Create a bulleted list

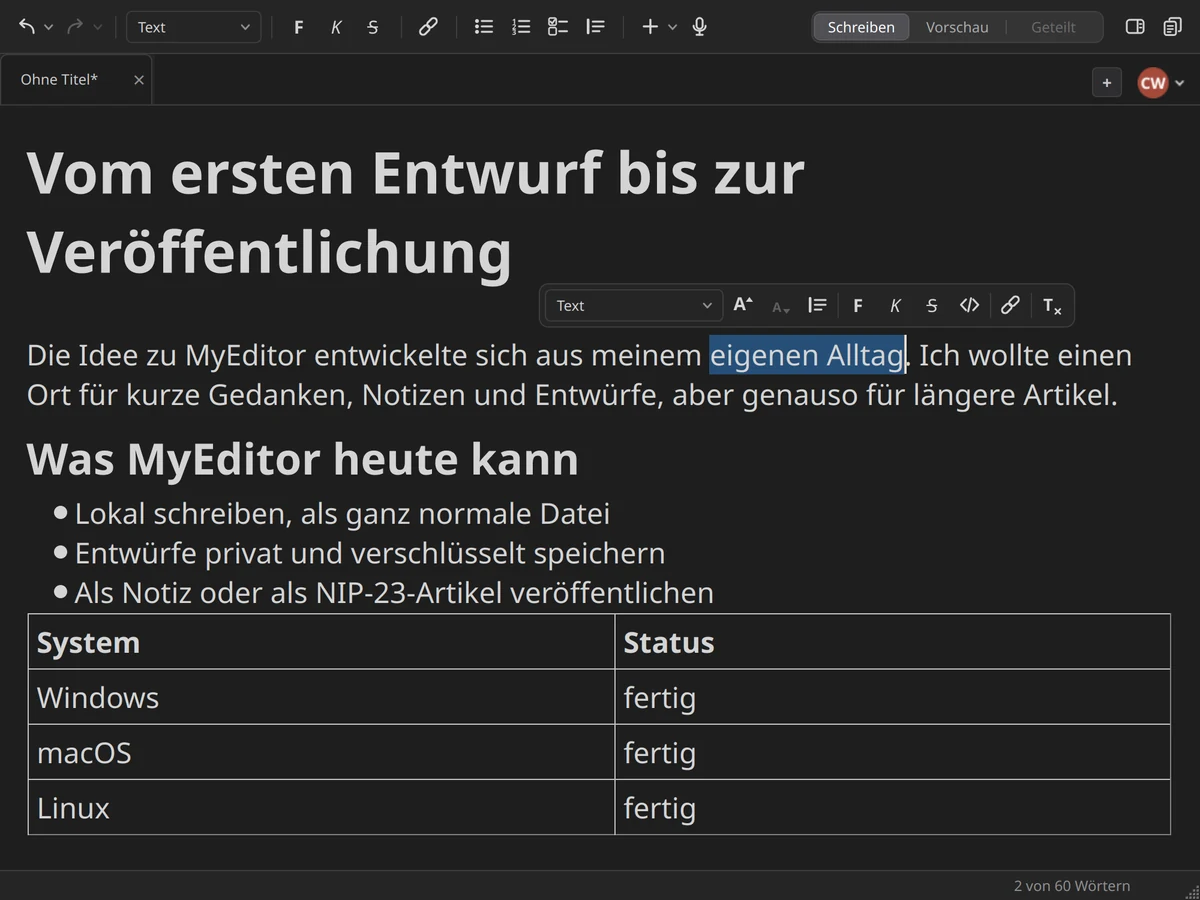(484, 27)
